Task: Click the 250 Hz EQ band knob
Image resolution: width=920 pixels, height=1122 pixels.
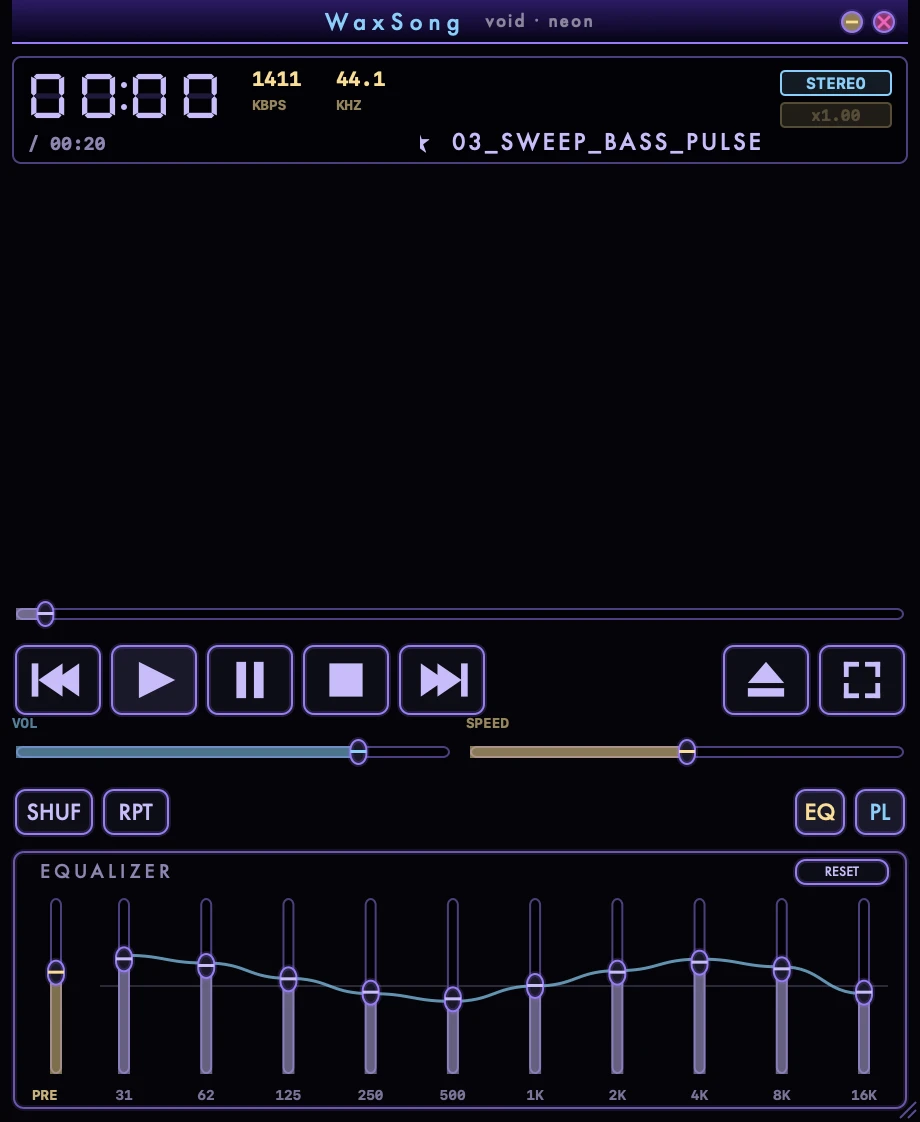Action: point(371,992)
